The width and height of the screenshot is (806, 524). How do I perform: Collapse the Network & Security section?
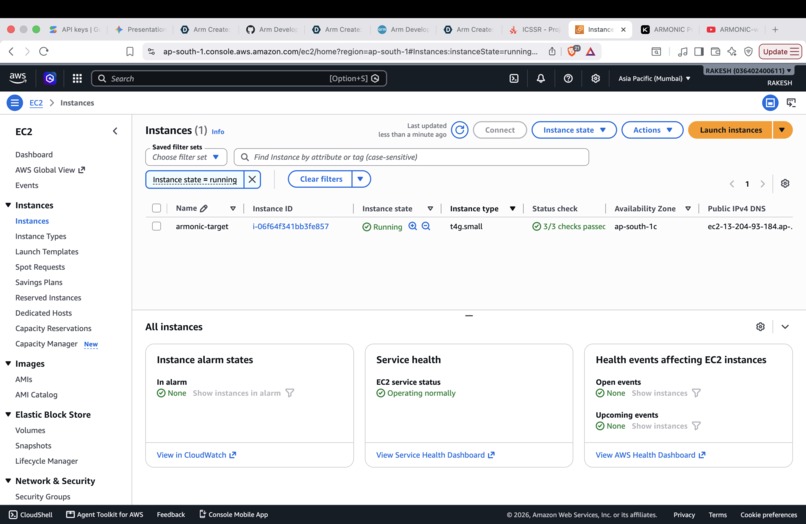coord(8,481)
